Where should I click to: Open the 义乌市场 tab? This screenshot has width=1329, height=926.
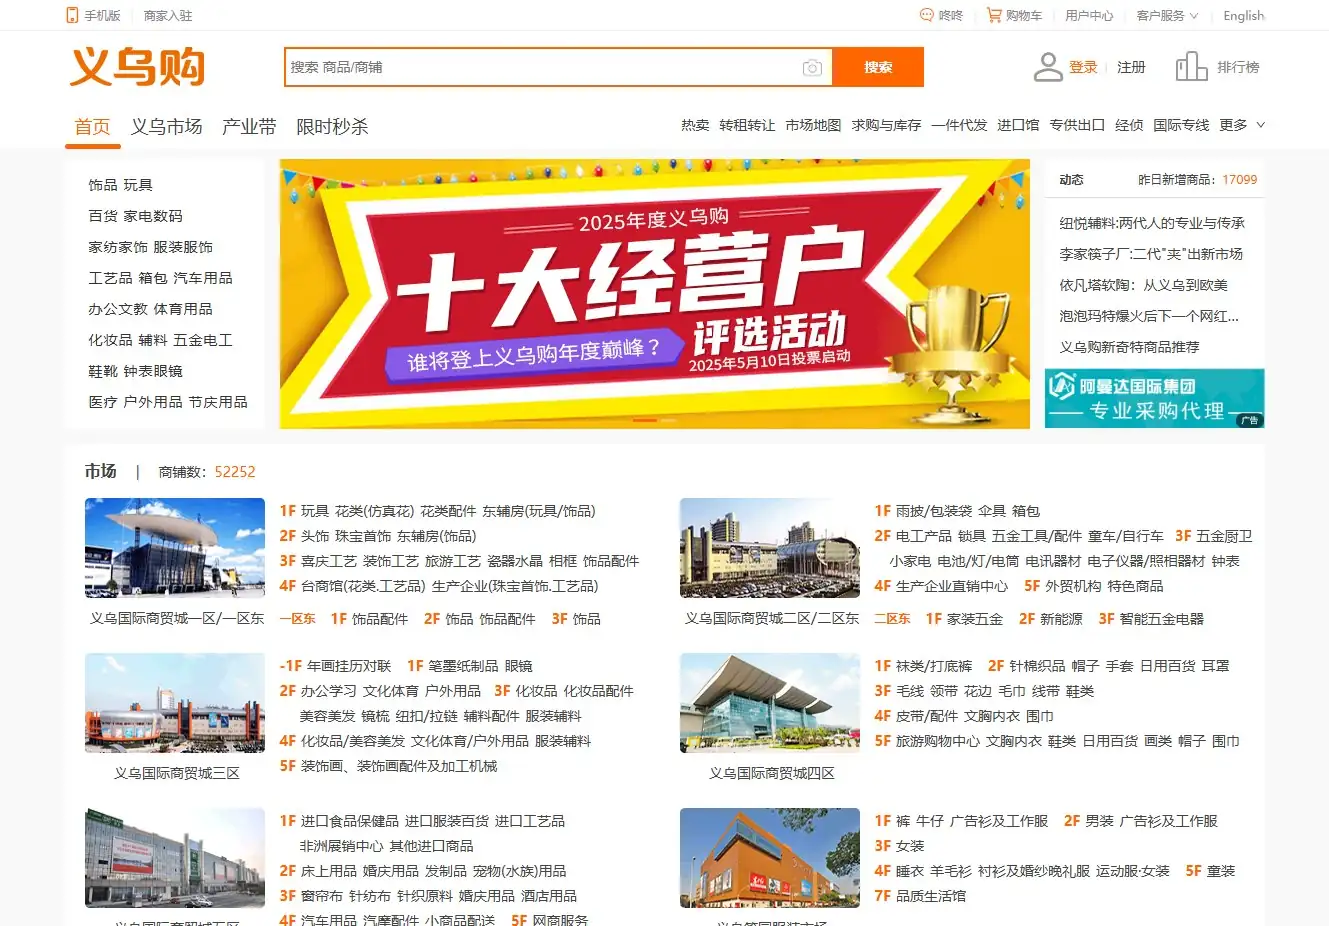pos(166,127)
